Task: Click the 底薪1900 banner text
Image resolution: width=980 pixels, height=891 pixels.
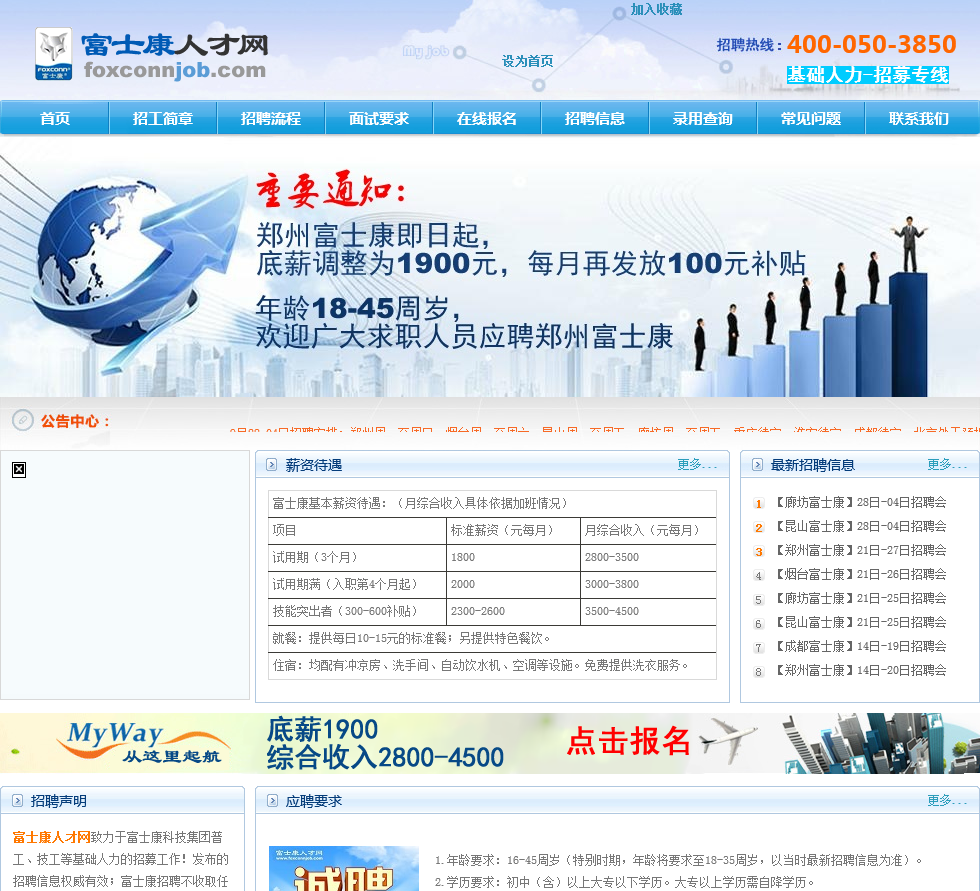Action: coord(322,729)
